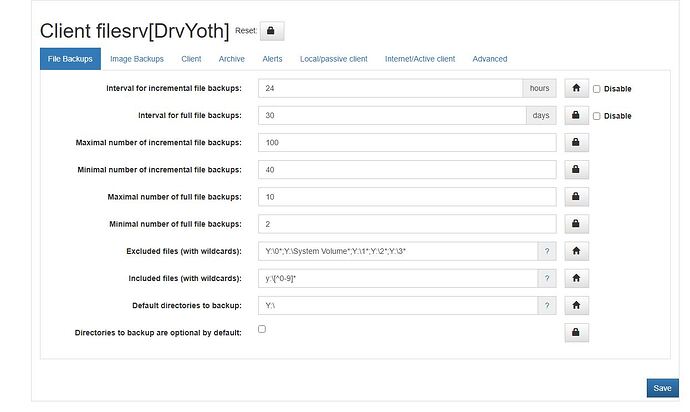
Task: Disable incremental file backups interval checkbox
Action: (x=597, y=88)
